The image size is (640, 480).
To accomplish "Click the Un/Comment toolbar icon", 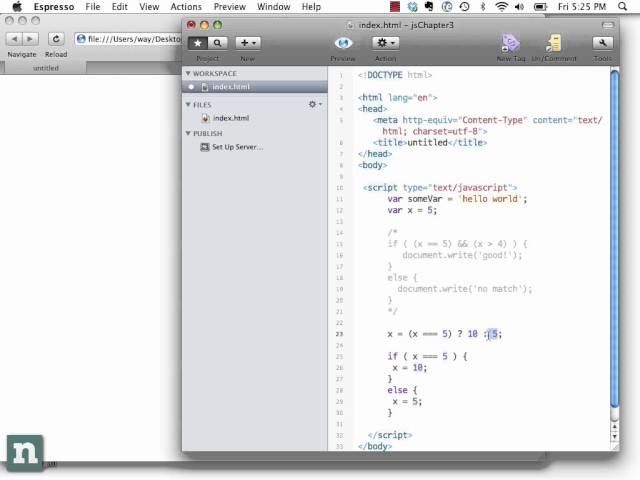I will pos(553,43).
